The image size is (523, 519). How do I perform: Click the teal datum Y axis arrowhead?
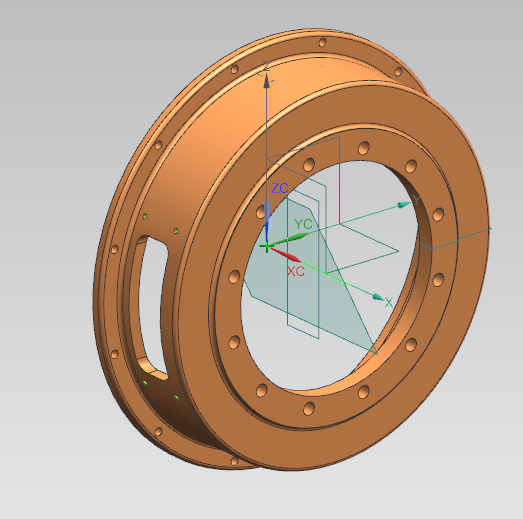click(405, 204)
